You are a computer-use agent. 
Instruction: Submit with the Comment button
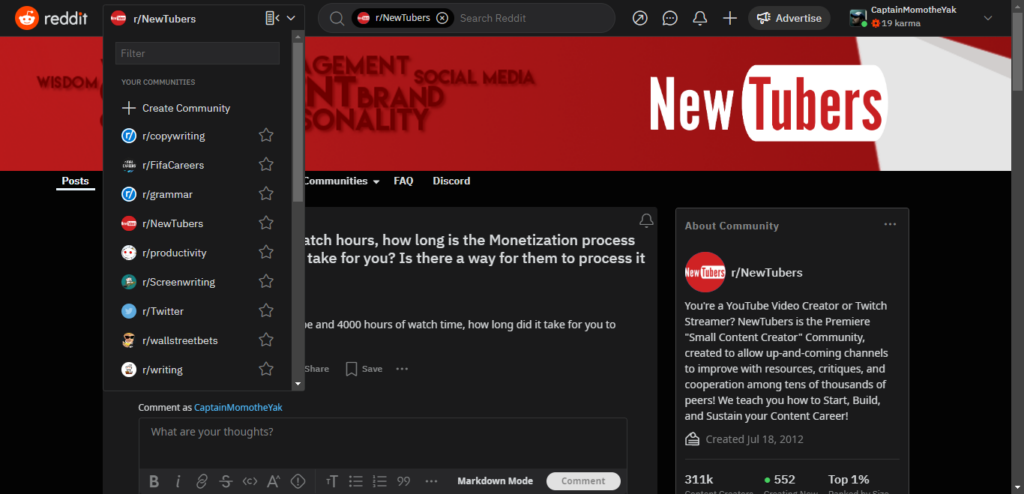583,481
